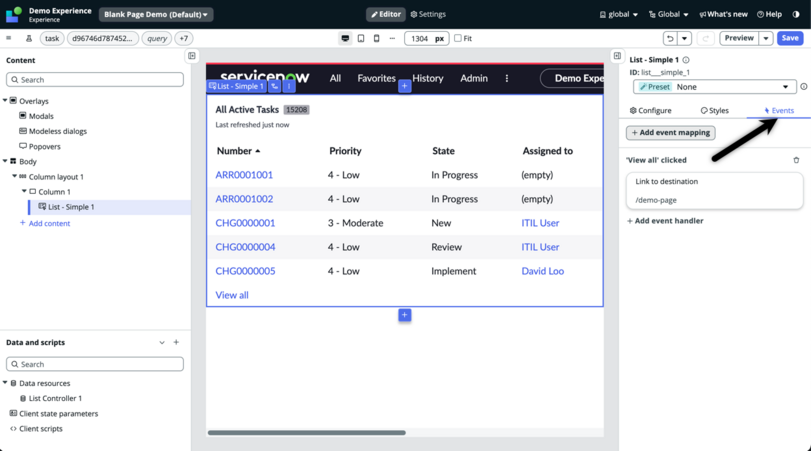
Task: Click the blue plus above the list component
Action: (404, 86)
